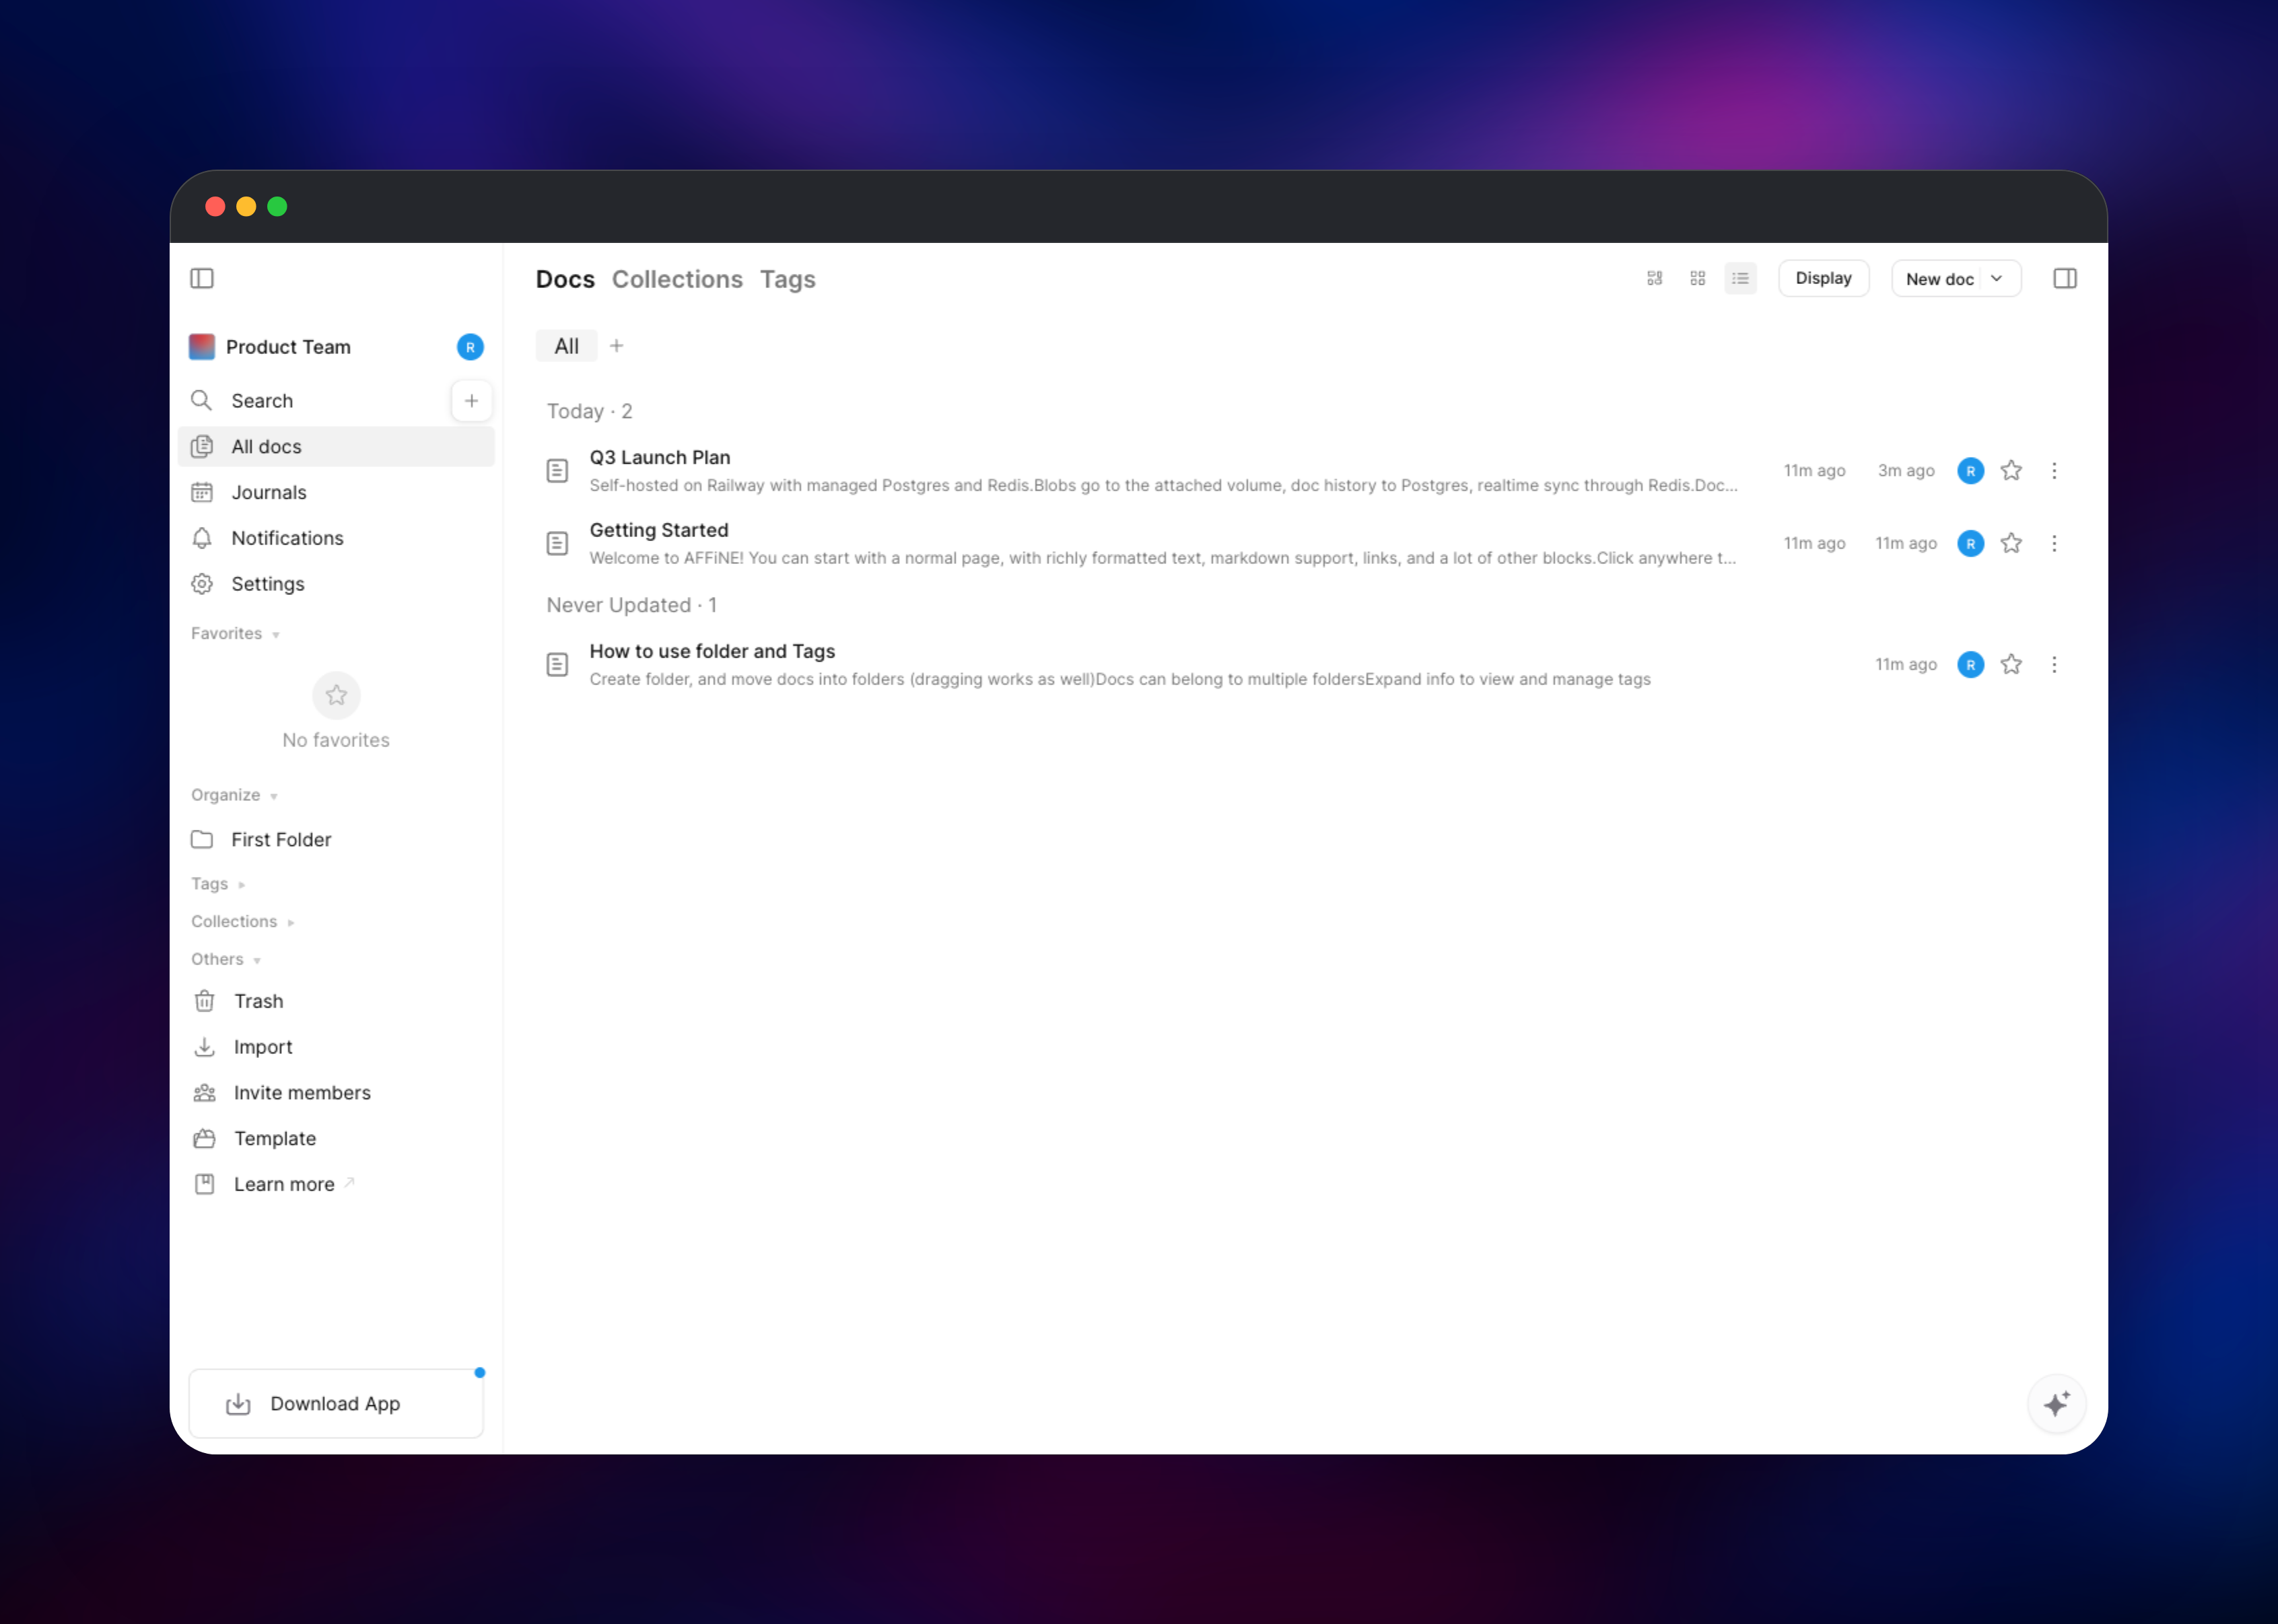Open the Learn more external link
Screen dimensions: 2278x1624
click(x=336, y=1185)
